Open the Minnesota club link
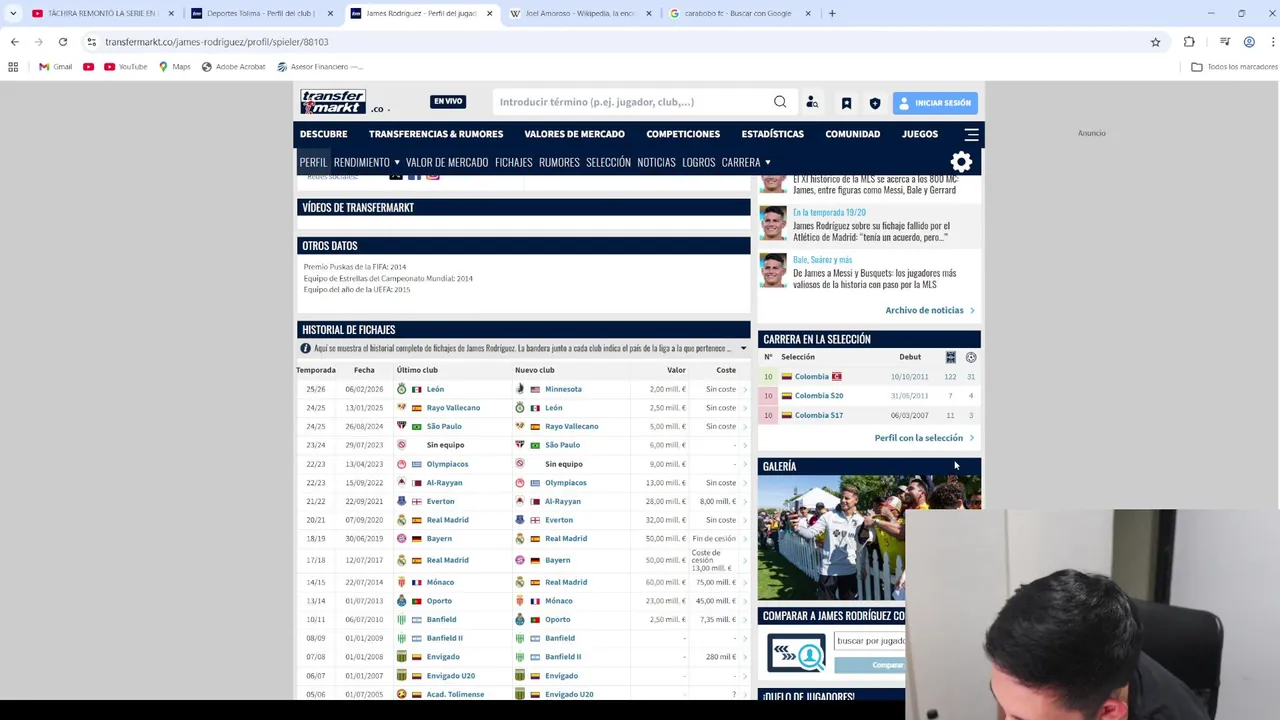Viewport: 1280px width, 720px height. coord(563,389)
